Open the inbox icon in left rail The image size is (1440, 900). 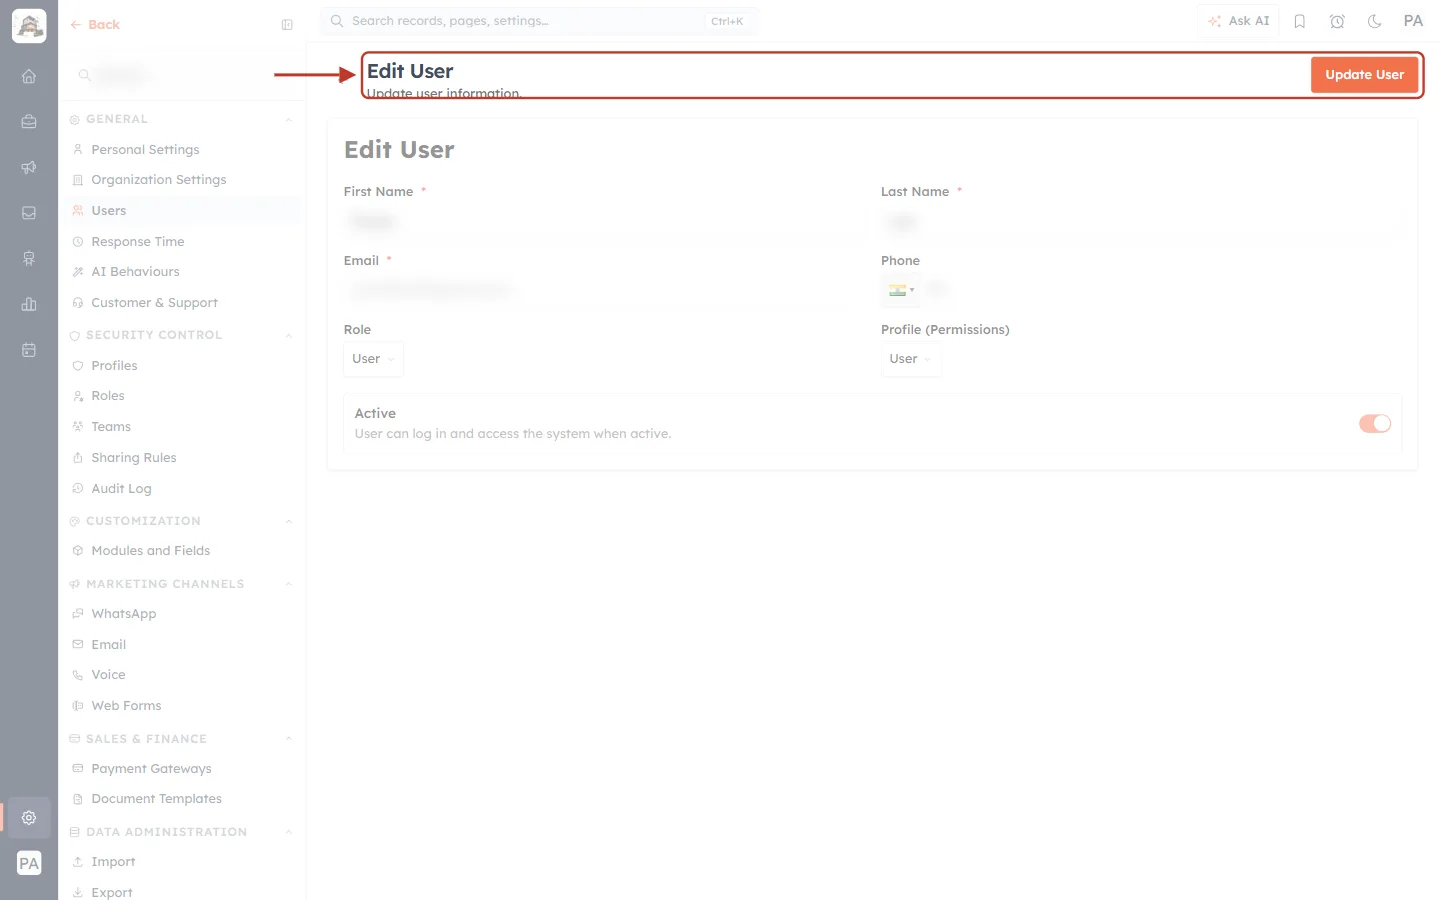29,213
